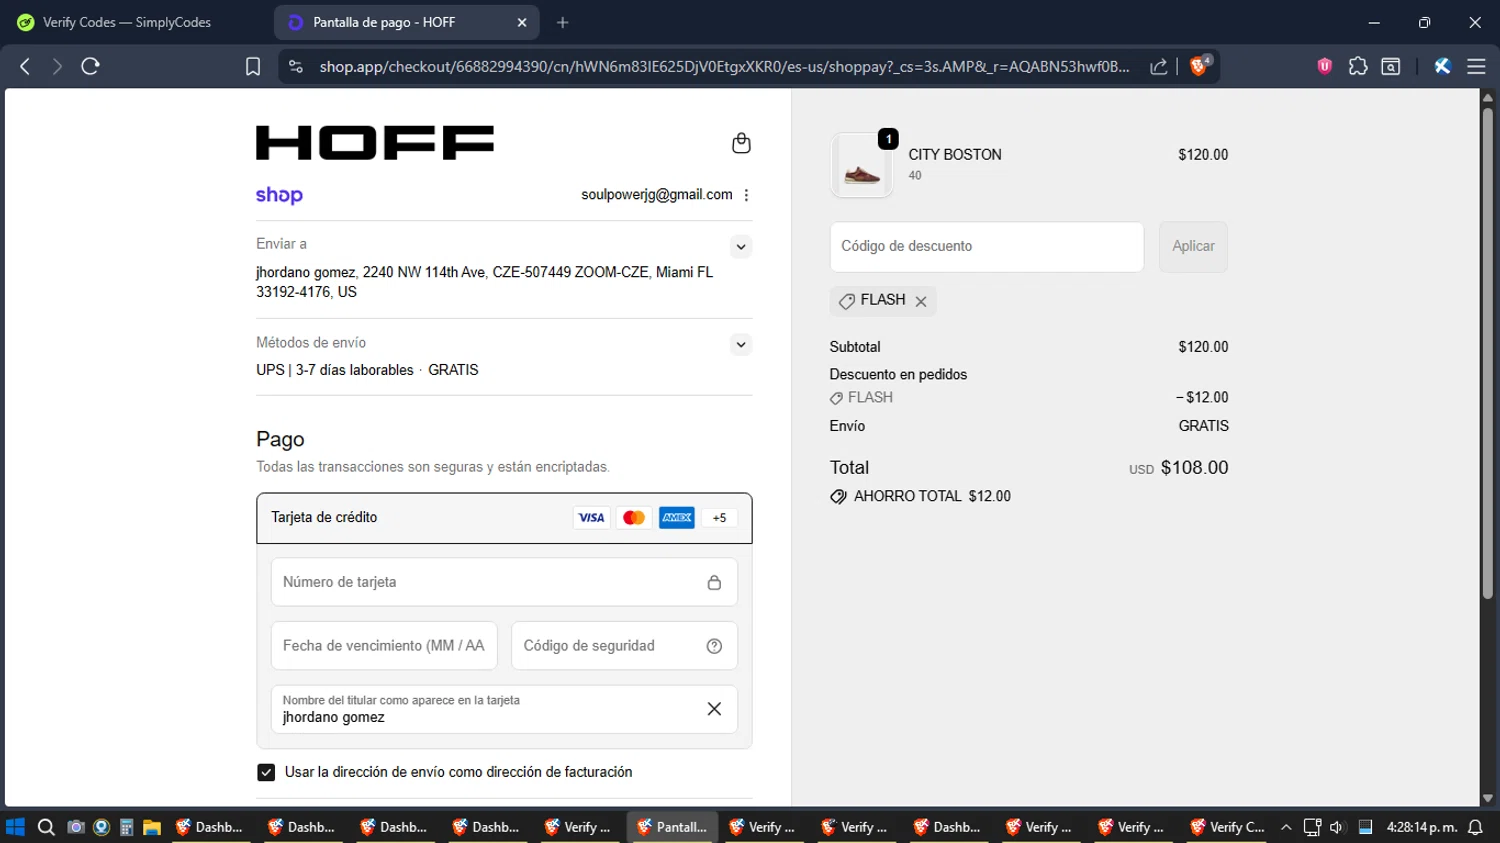Click the padlock icon in card number field

[x=714, y=582]
